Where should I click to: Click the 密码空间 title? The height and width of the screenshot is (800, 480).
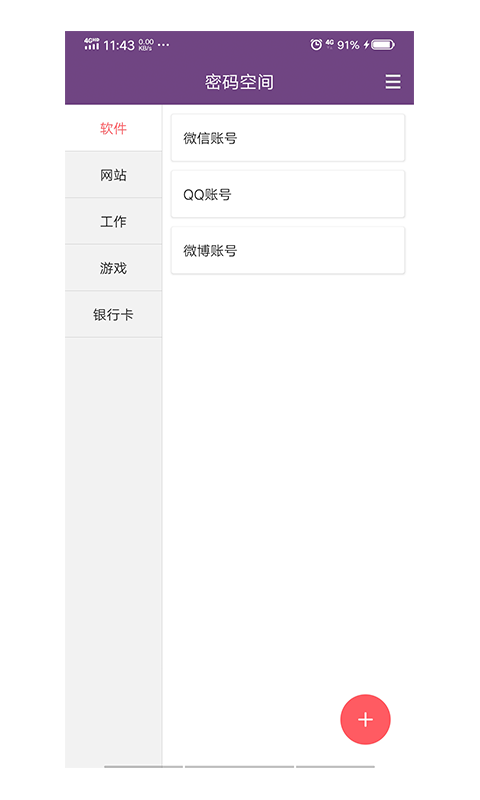click(239, 82)
